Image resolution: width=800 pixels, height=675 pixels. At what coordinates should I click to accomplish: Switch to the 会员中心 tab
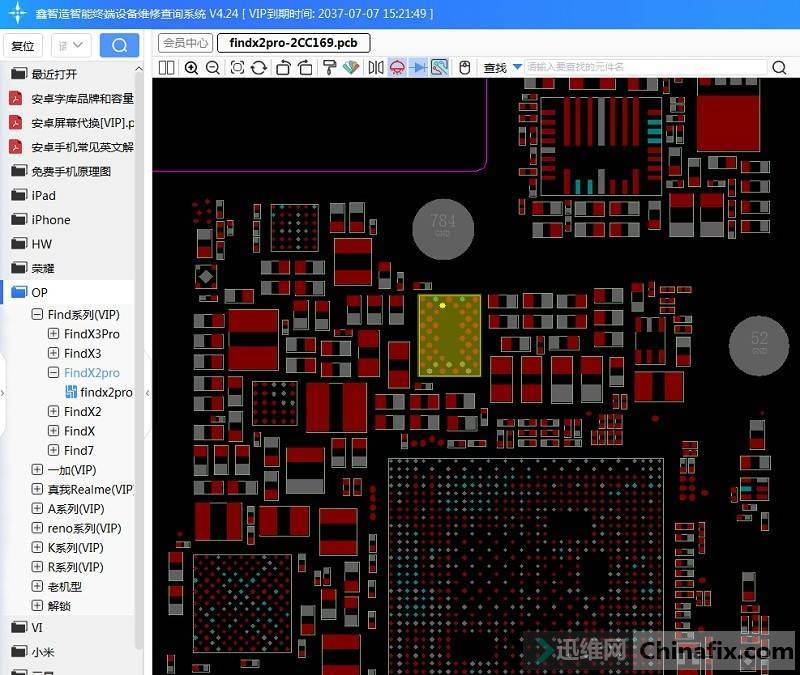185,43
